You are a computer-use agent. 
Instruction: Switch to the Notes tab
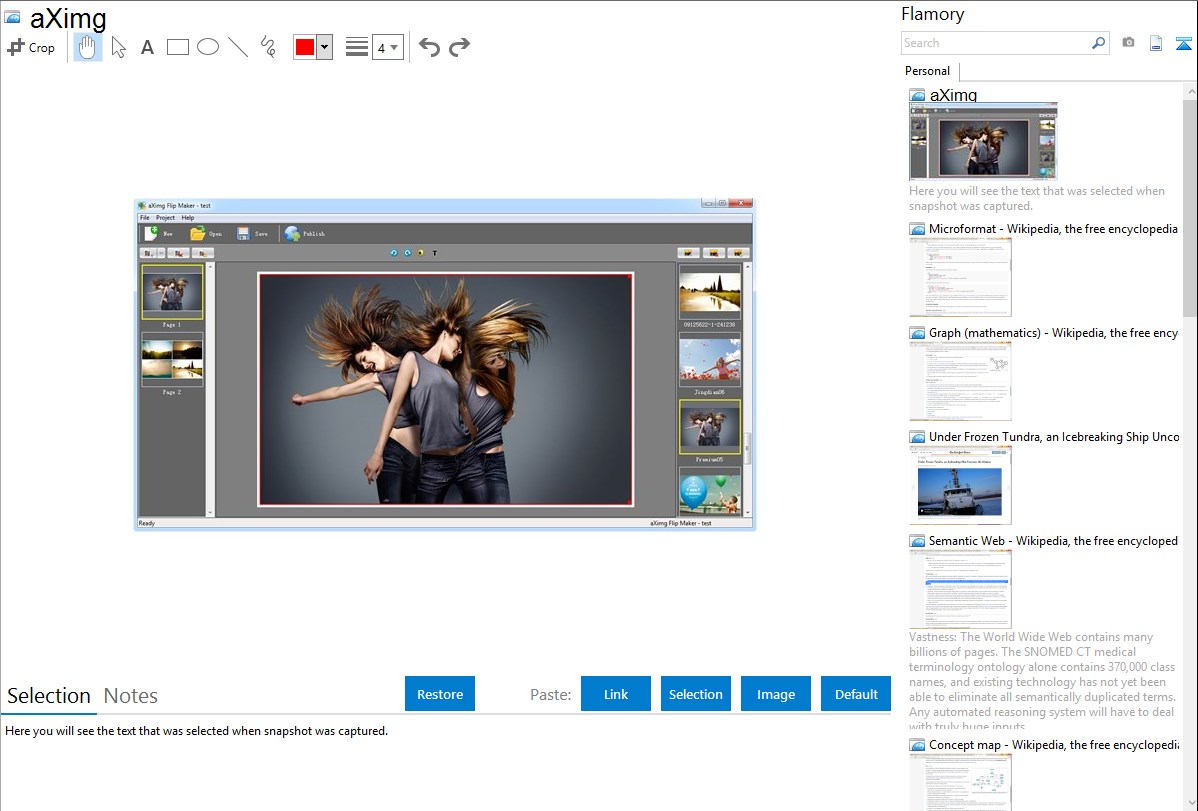click(131, 696)
